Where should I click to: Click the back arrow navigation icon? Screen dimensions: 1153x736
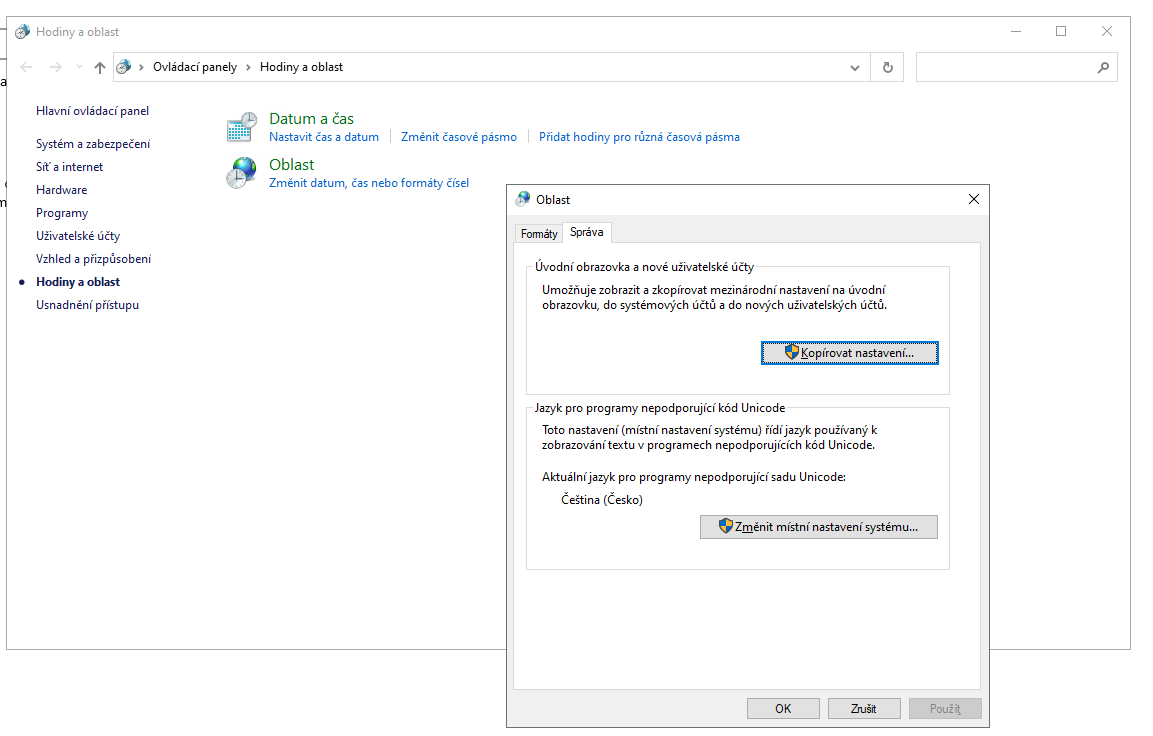27,67
